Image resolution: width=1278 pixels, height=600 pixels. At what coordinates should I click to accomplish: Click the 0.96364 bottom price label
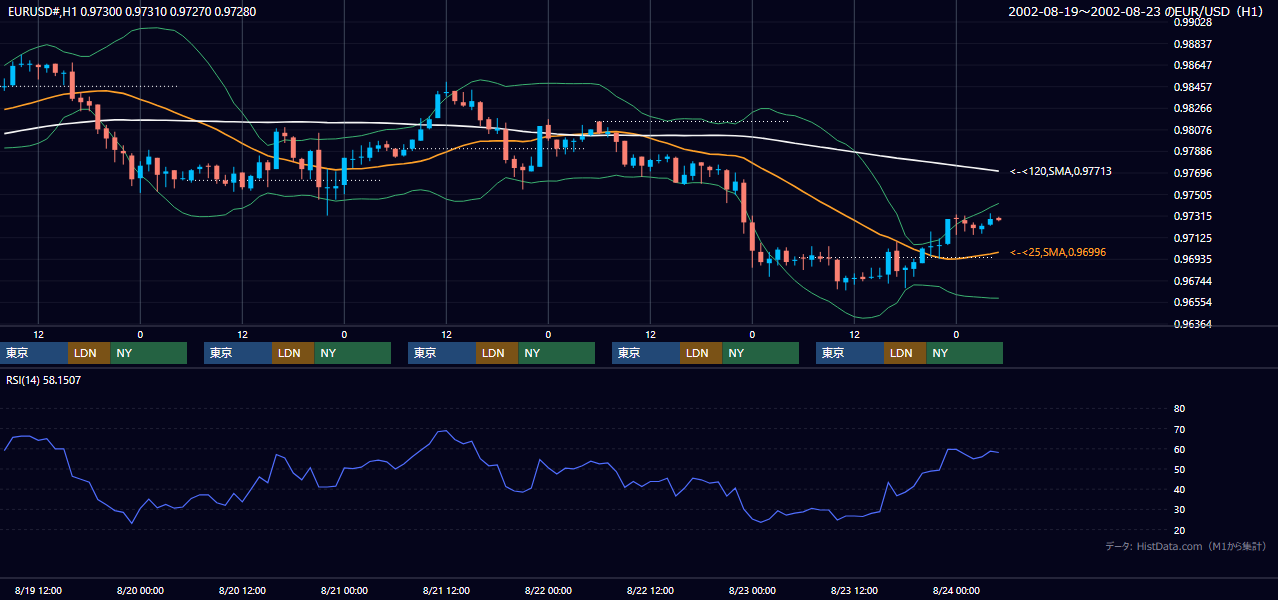tap(1192, 324)
